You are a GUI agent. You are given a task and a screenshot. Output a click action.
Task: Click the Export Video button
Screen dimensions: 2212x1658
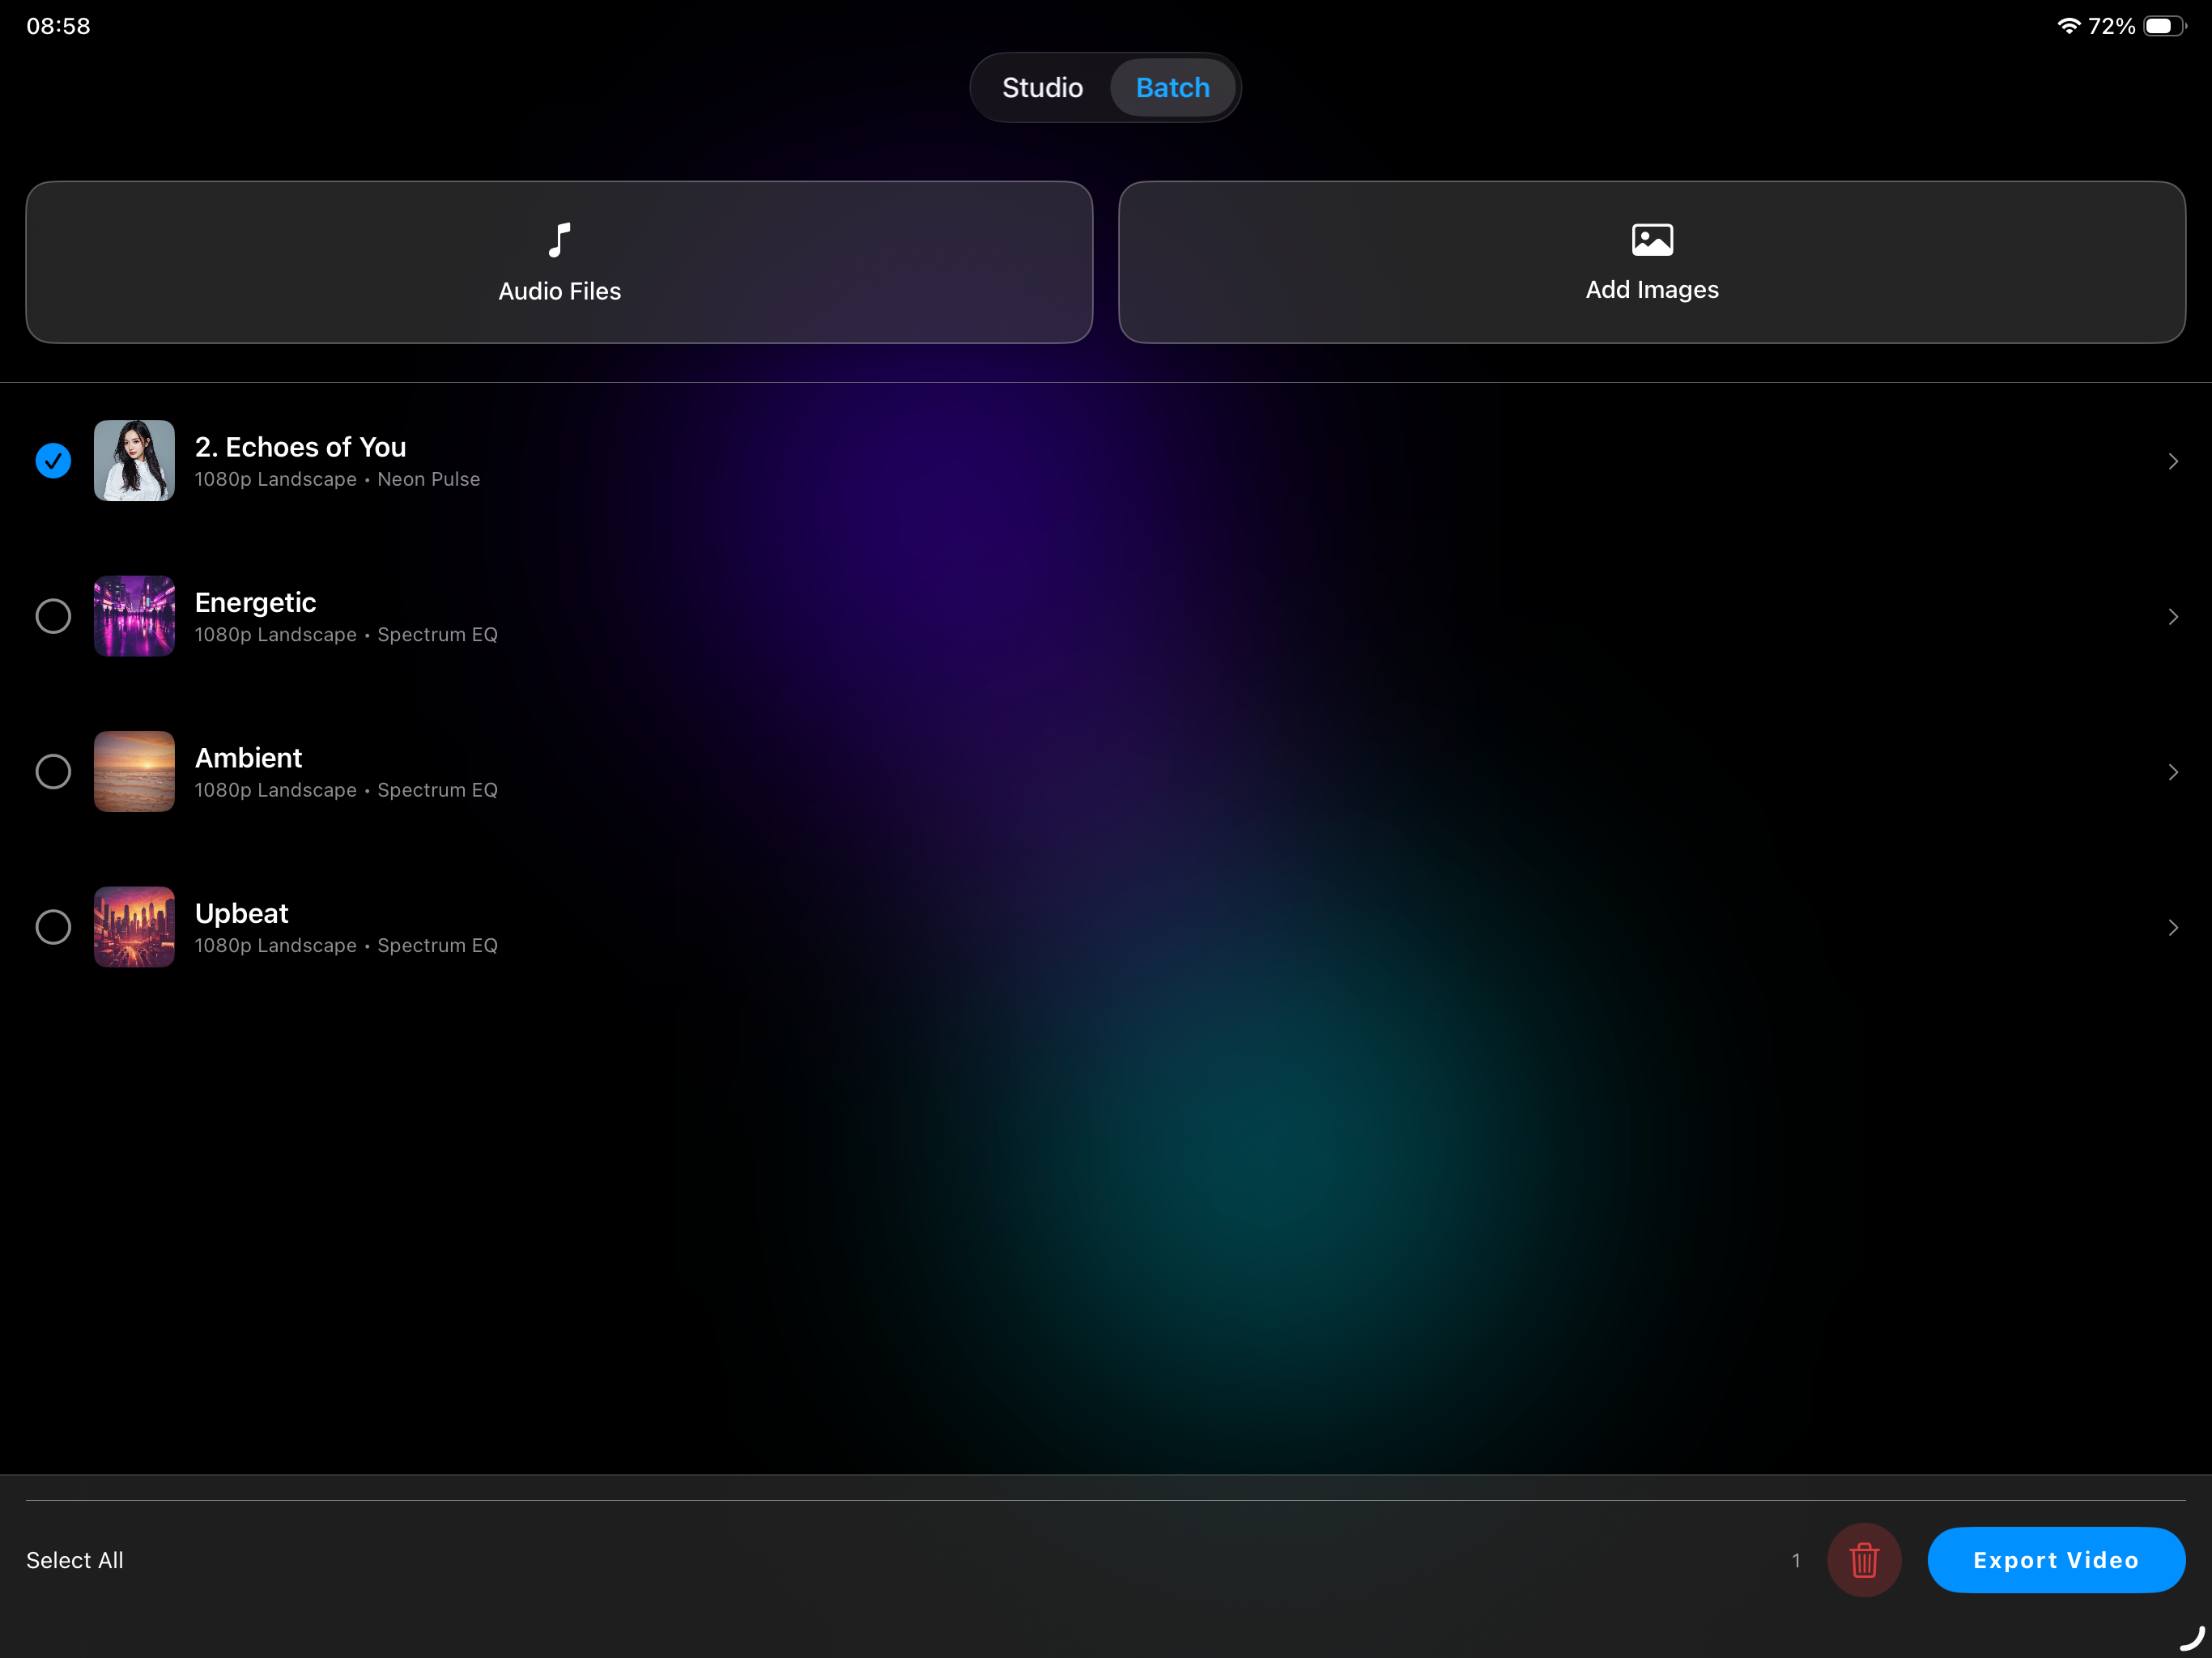2056,1560
